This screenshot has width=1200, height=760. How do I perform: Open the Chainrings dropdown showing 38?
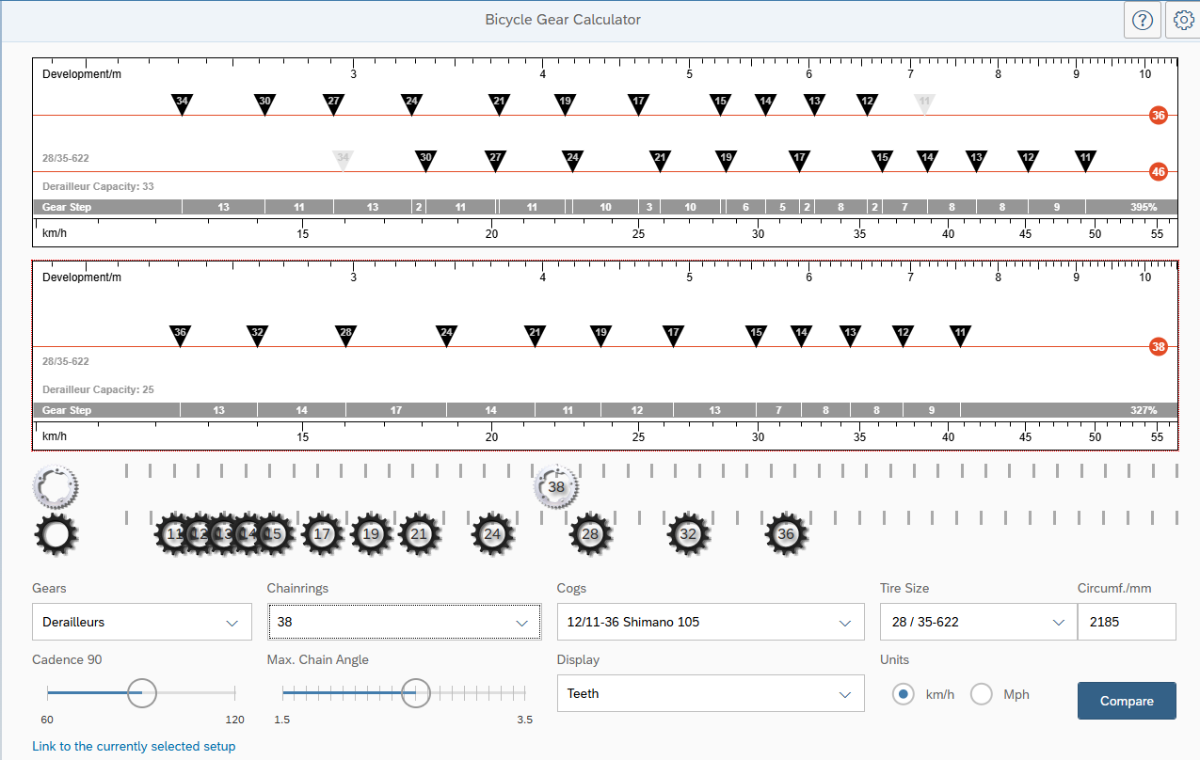(x=403, y=622)
